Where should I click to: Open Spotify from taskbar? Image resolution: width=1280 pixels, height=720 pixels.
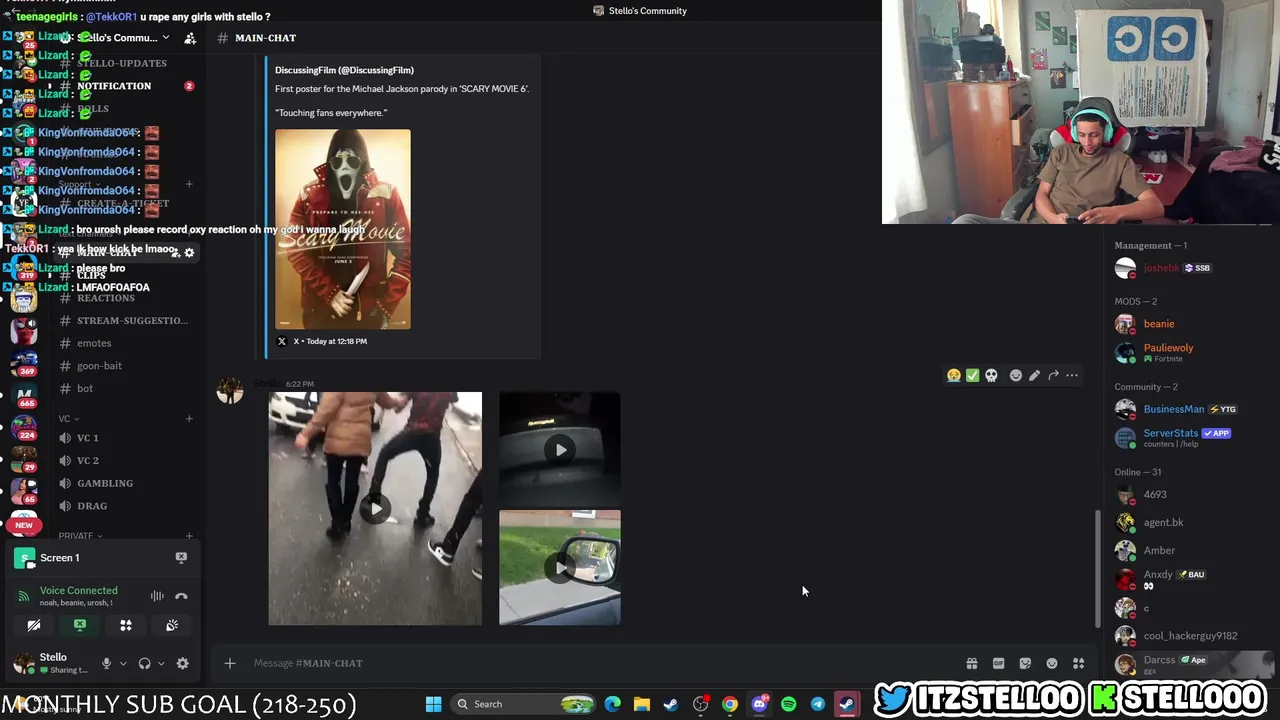click(x=788, y=704)
